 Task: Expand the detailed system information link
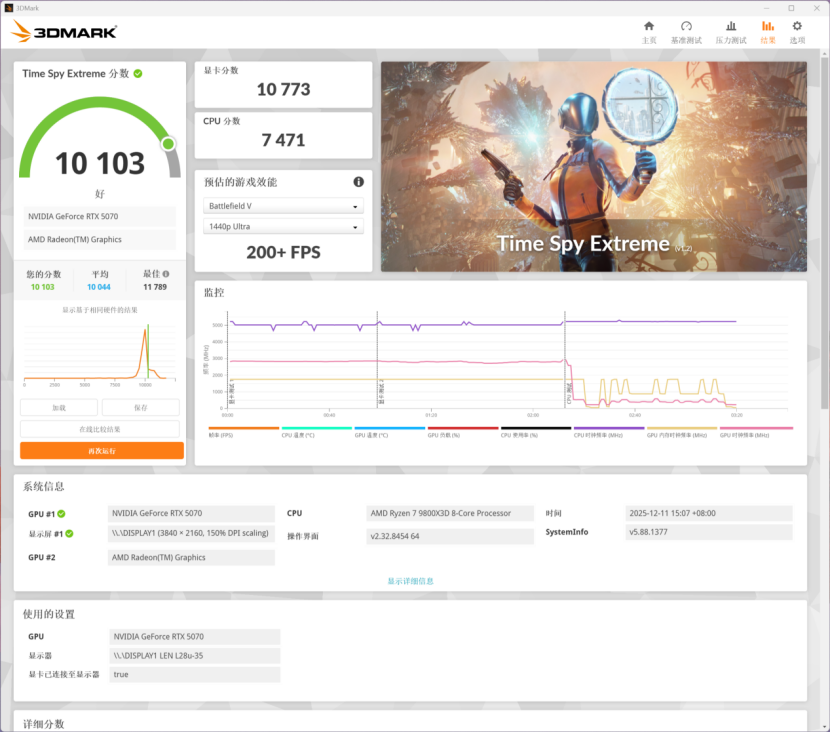pyautogui.click(x=410, y=581)
